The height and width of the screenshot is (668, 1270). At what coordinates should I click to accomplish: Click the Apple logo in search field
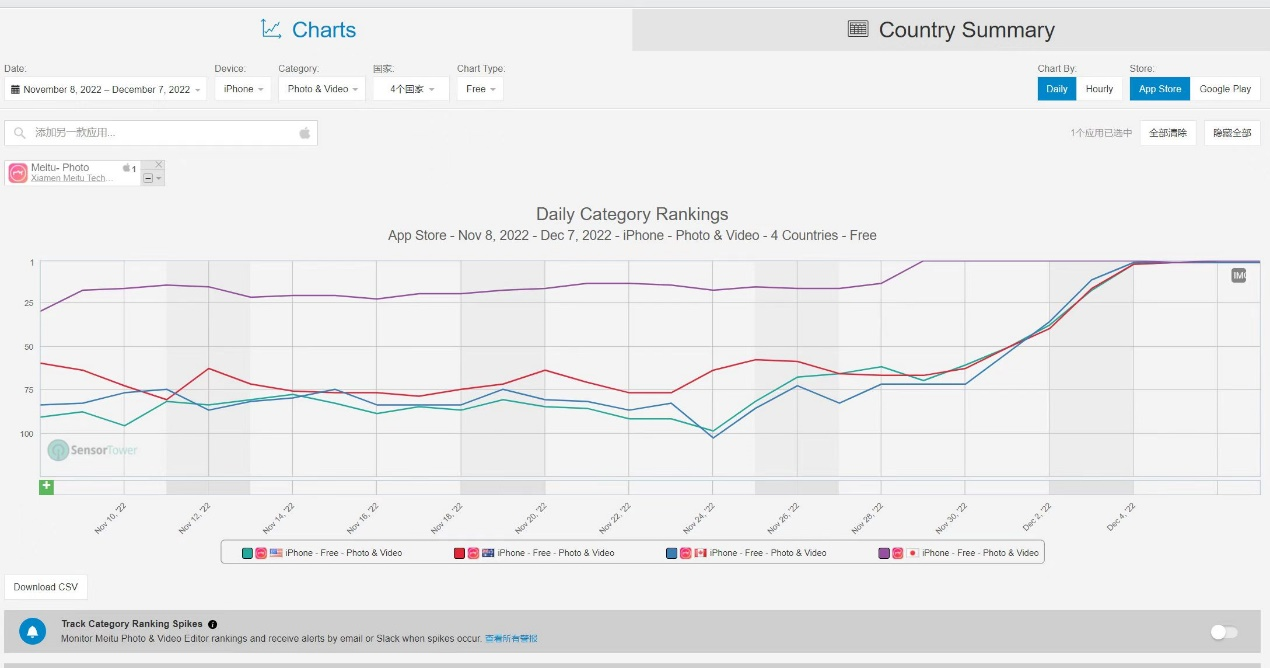(305, 132)
